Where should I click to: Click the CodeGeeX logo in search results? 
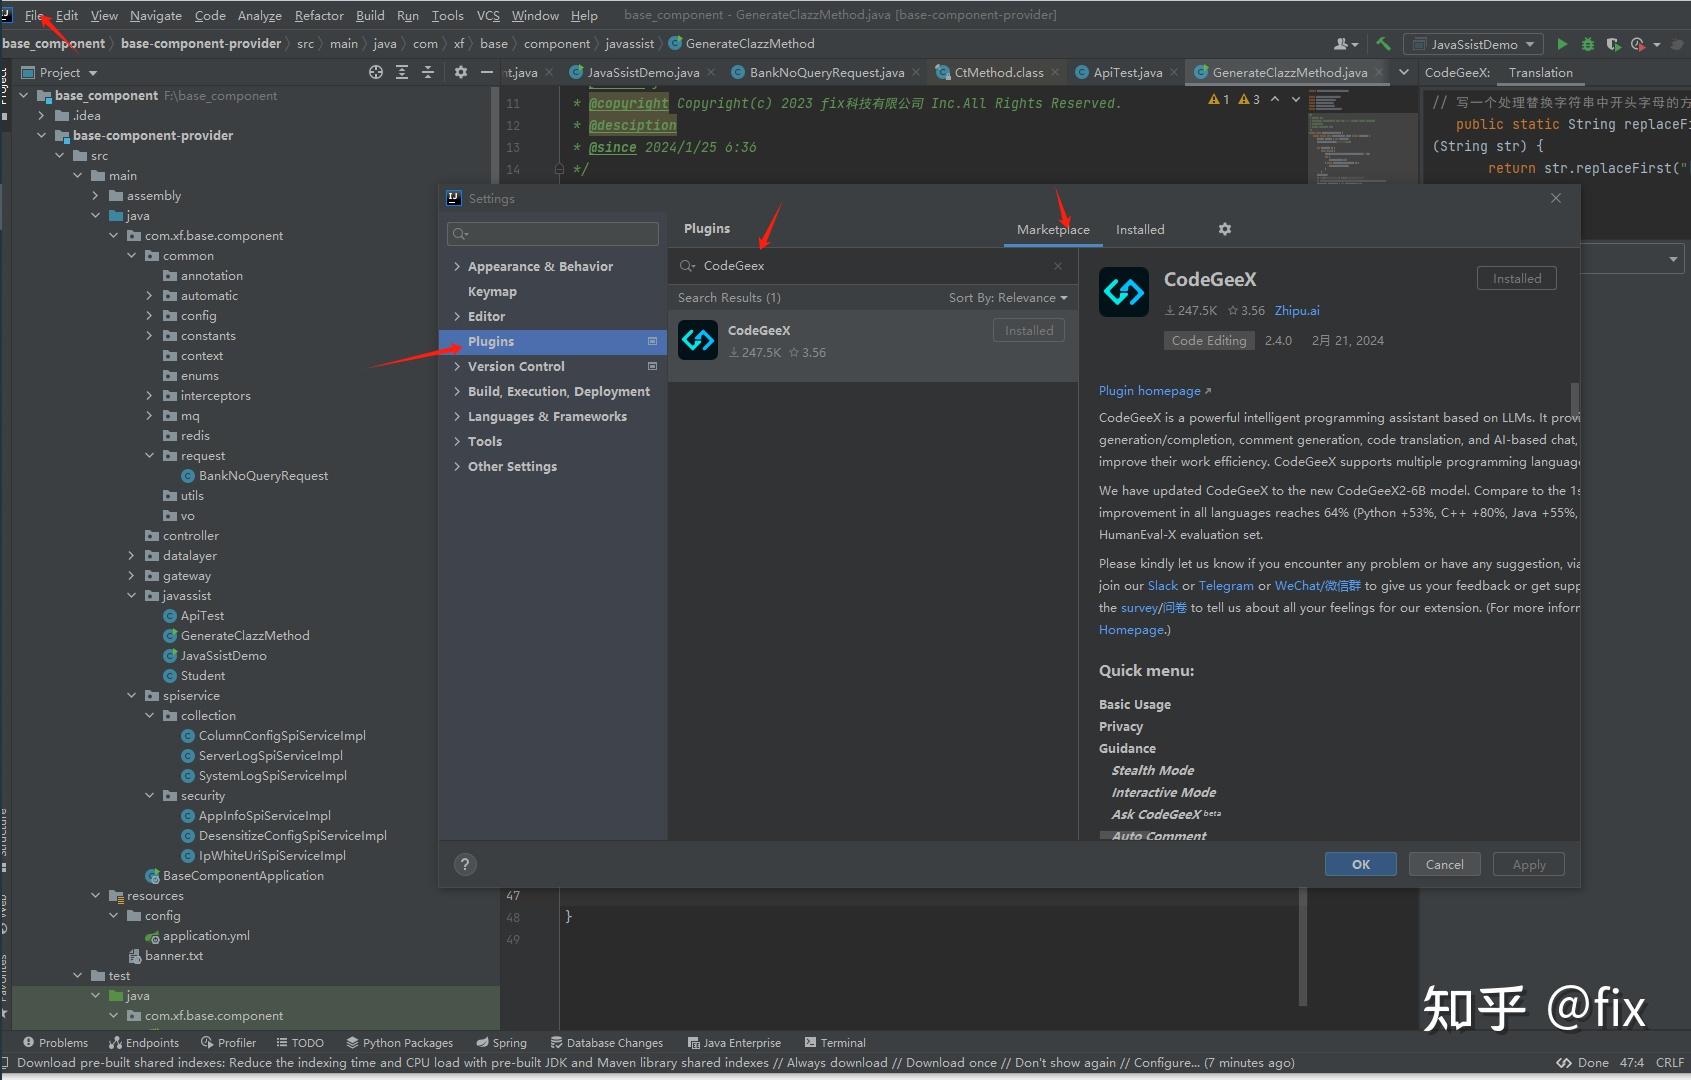698,340
